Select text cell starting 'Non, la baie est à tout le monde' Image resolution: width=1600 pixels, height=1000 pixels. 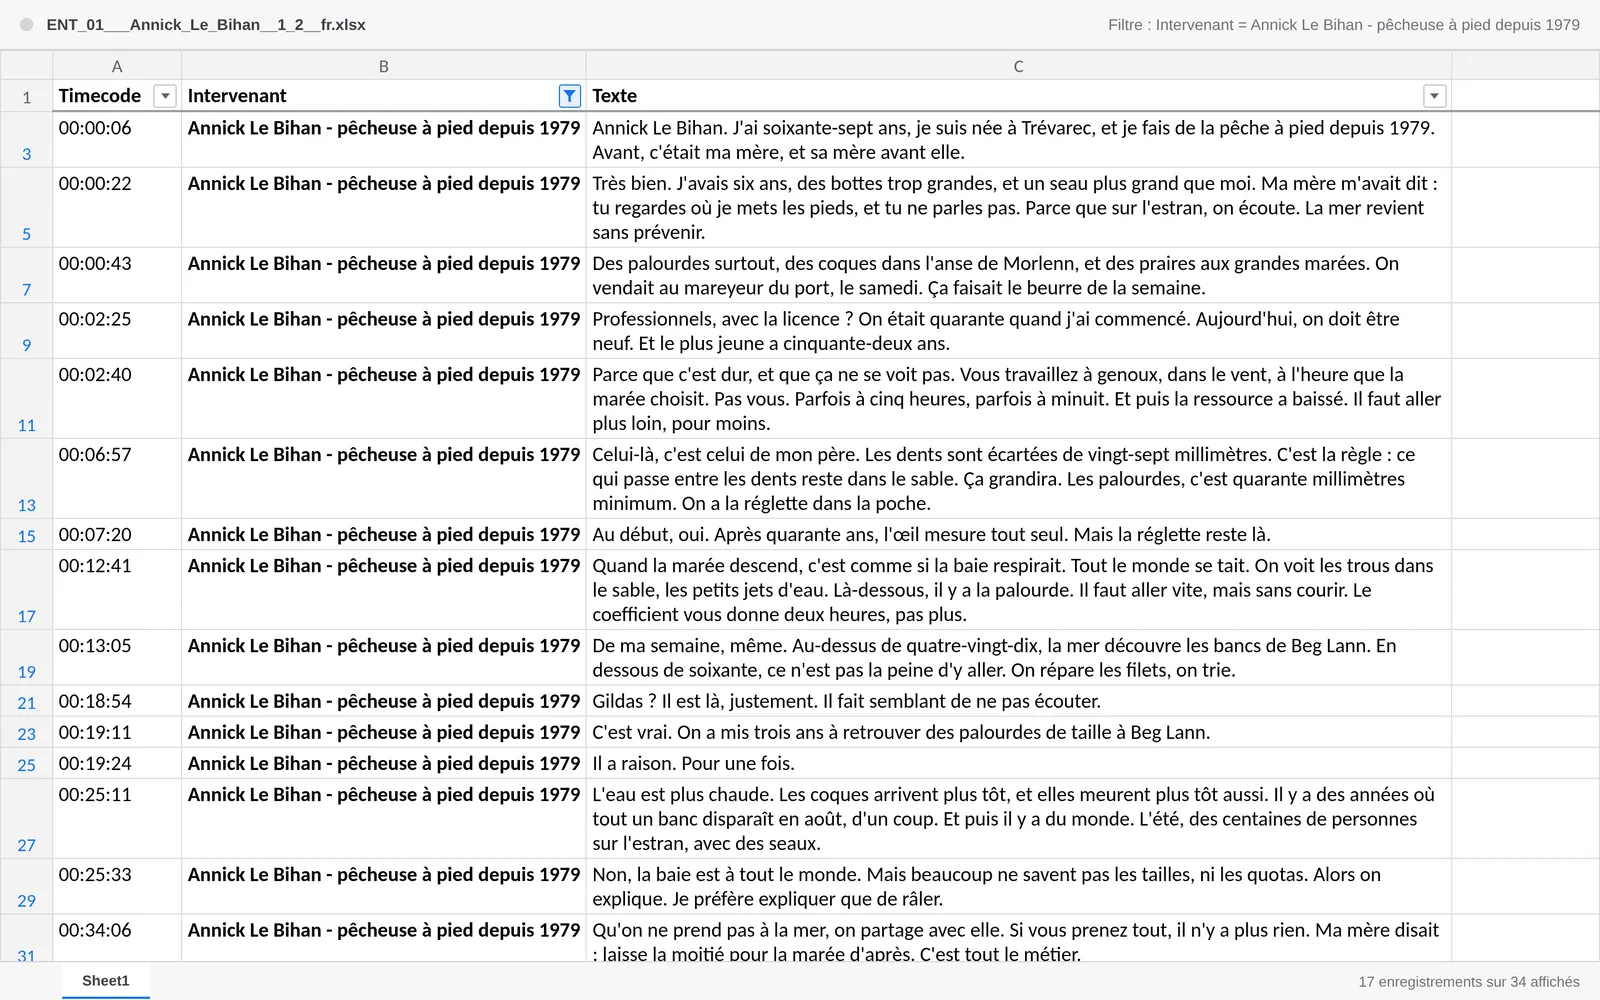[1018, 886]
